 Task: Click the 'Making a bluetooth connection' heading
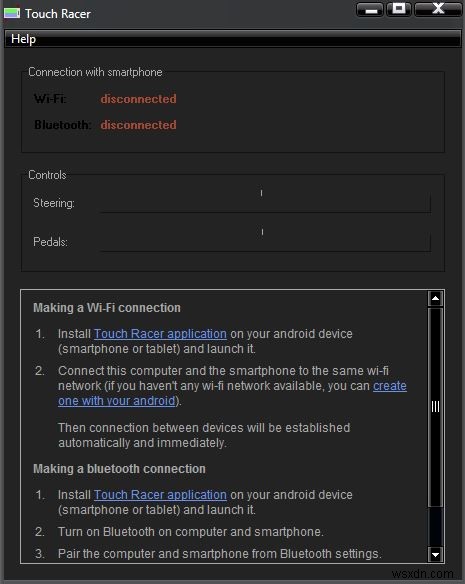point(119,469)
